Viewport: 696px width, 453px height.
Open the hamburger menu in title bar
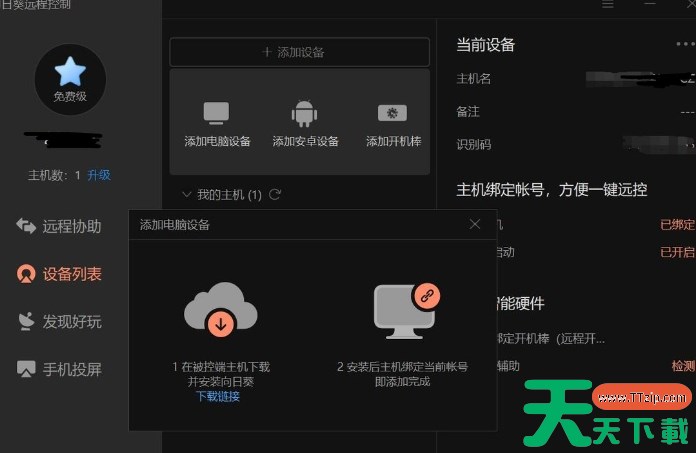pos(608,4)
